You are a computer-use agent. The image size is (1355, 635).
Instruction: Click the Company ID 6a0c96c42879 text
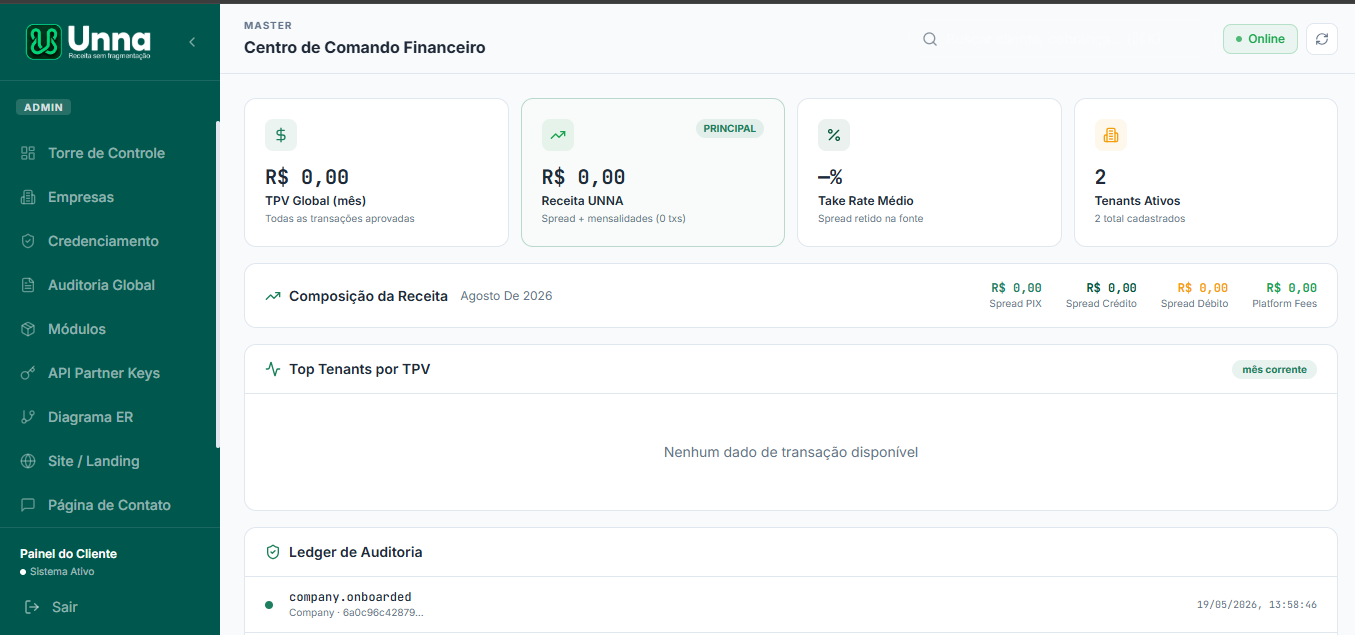pyautogui.click(x=356, y=612)
